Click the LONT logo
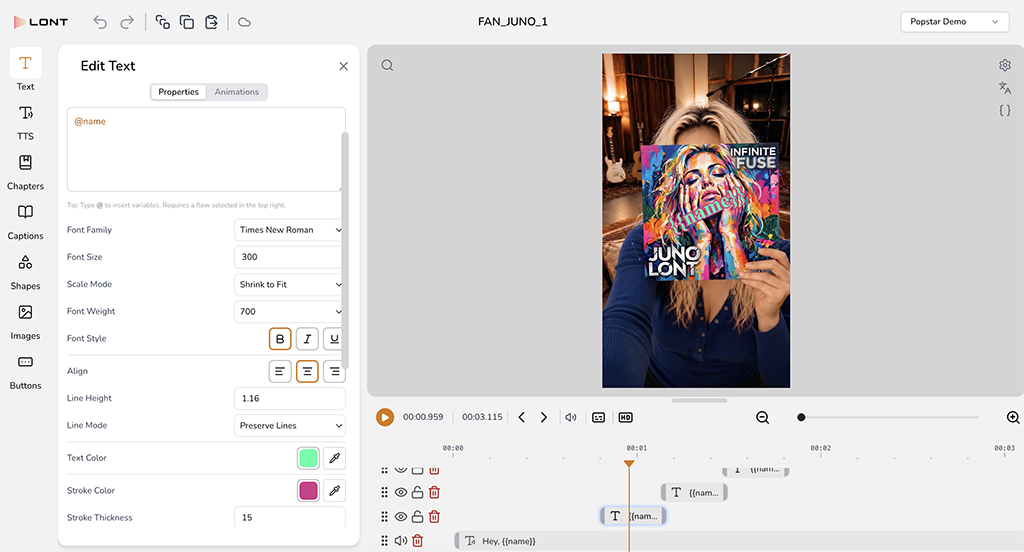 [40, 22]
